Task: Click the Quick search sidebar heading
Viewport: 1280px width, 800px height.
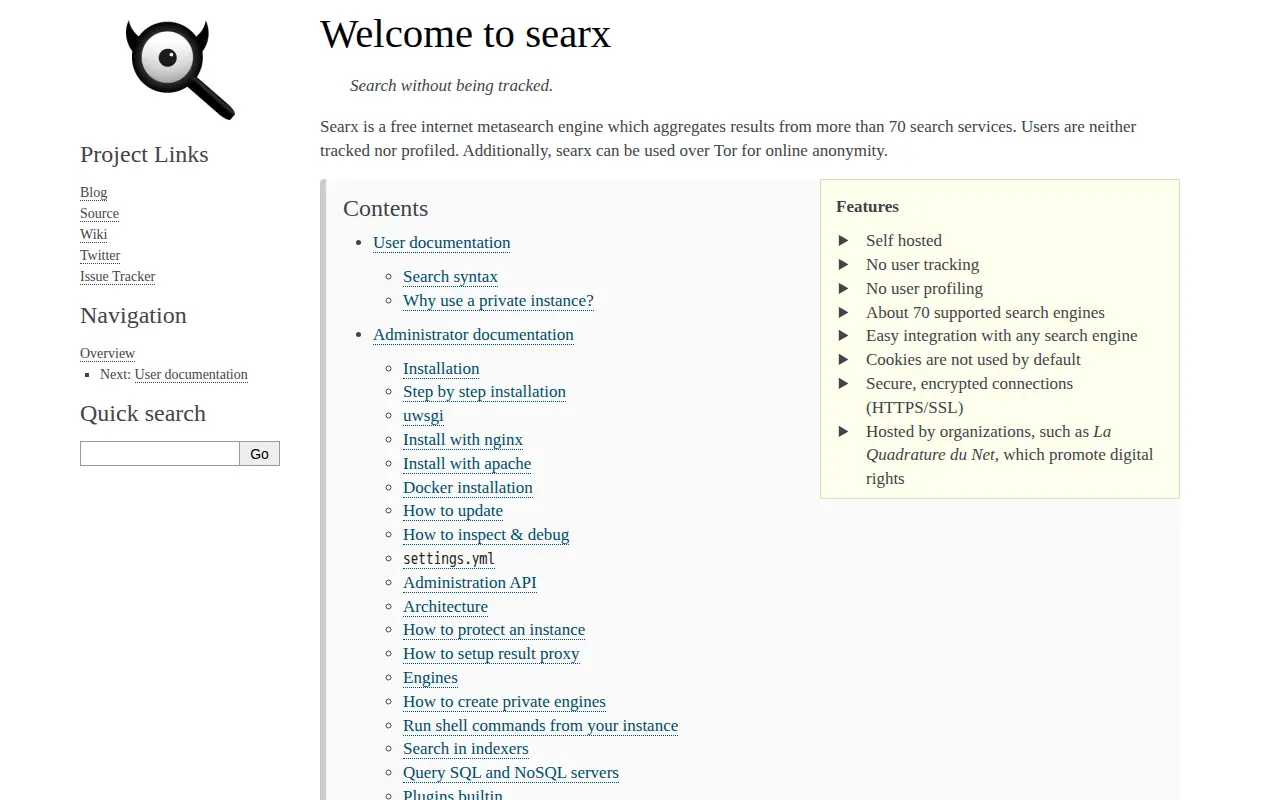Action: pyautogui.click(x=143, y=413)
